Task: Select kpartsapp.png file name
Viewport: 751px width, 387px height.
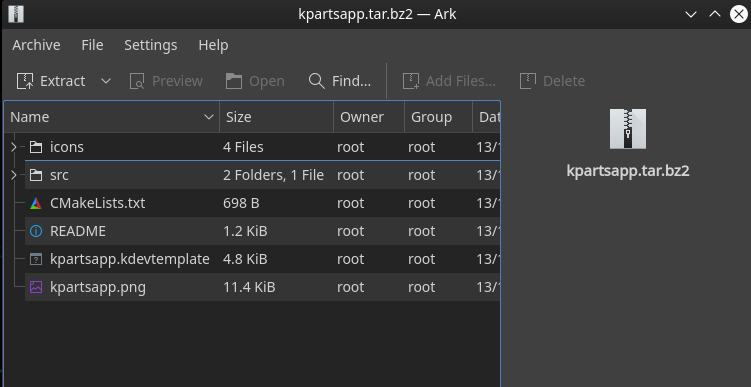Action: [98, 287]
